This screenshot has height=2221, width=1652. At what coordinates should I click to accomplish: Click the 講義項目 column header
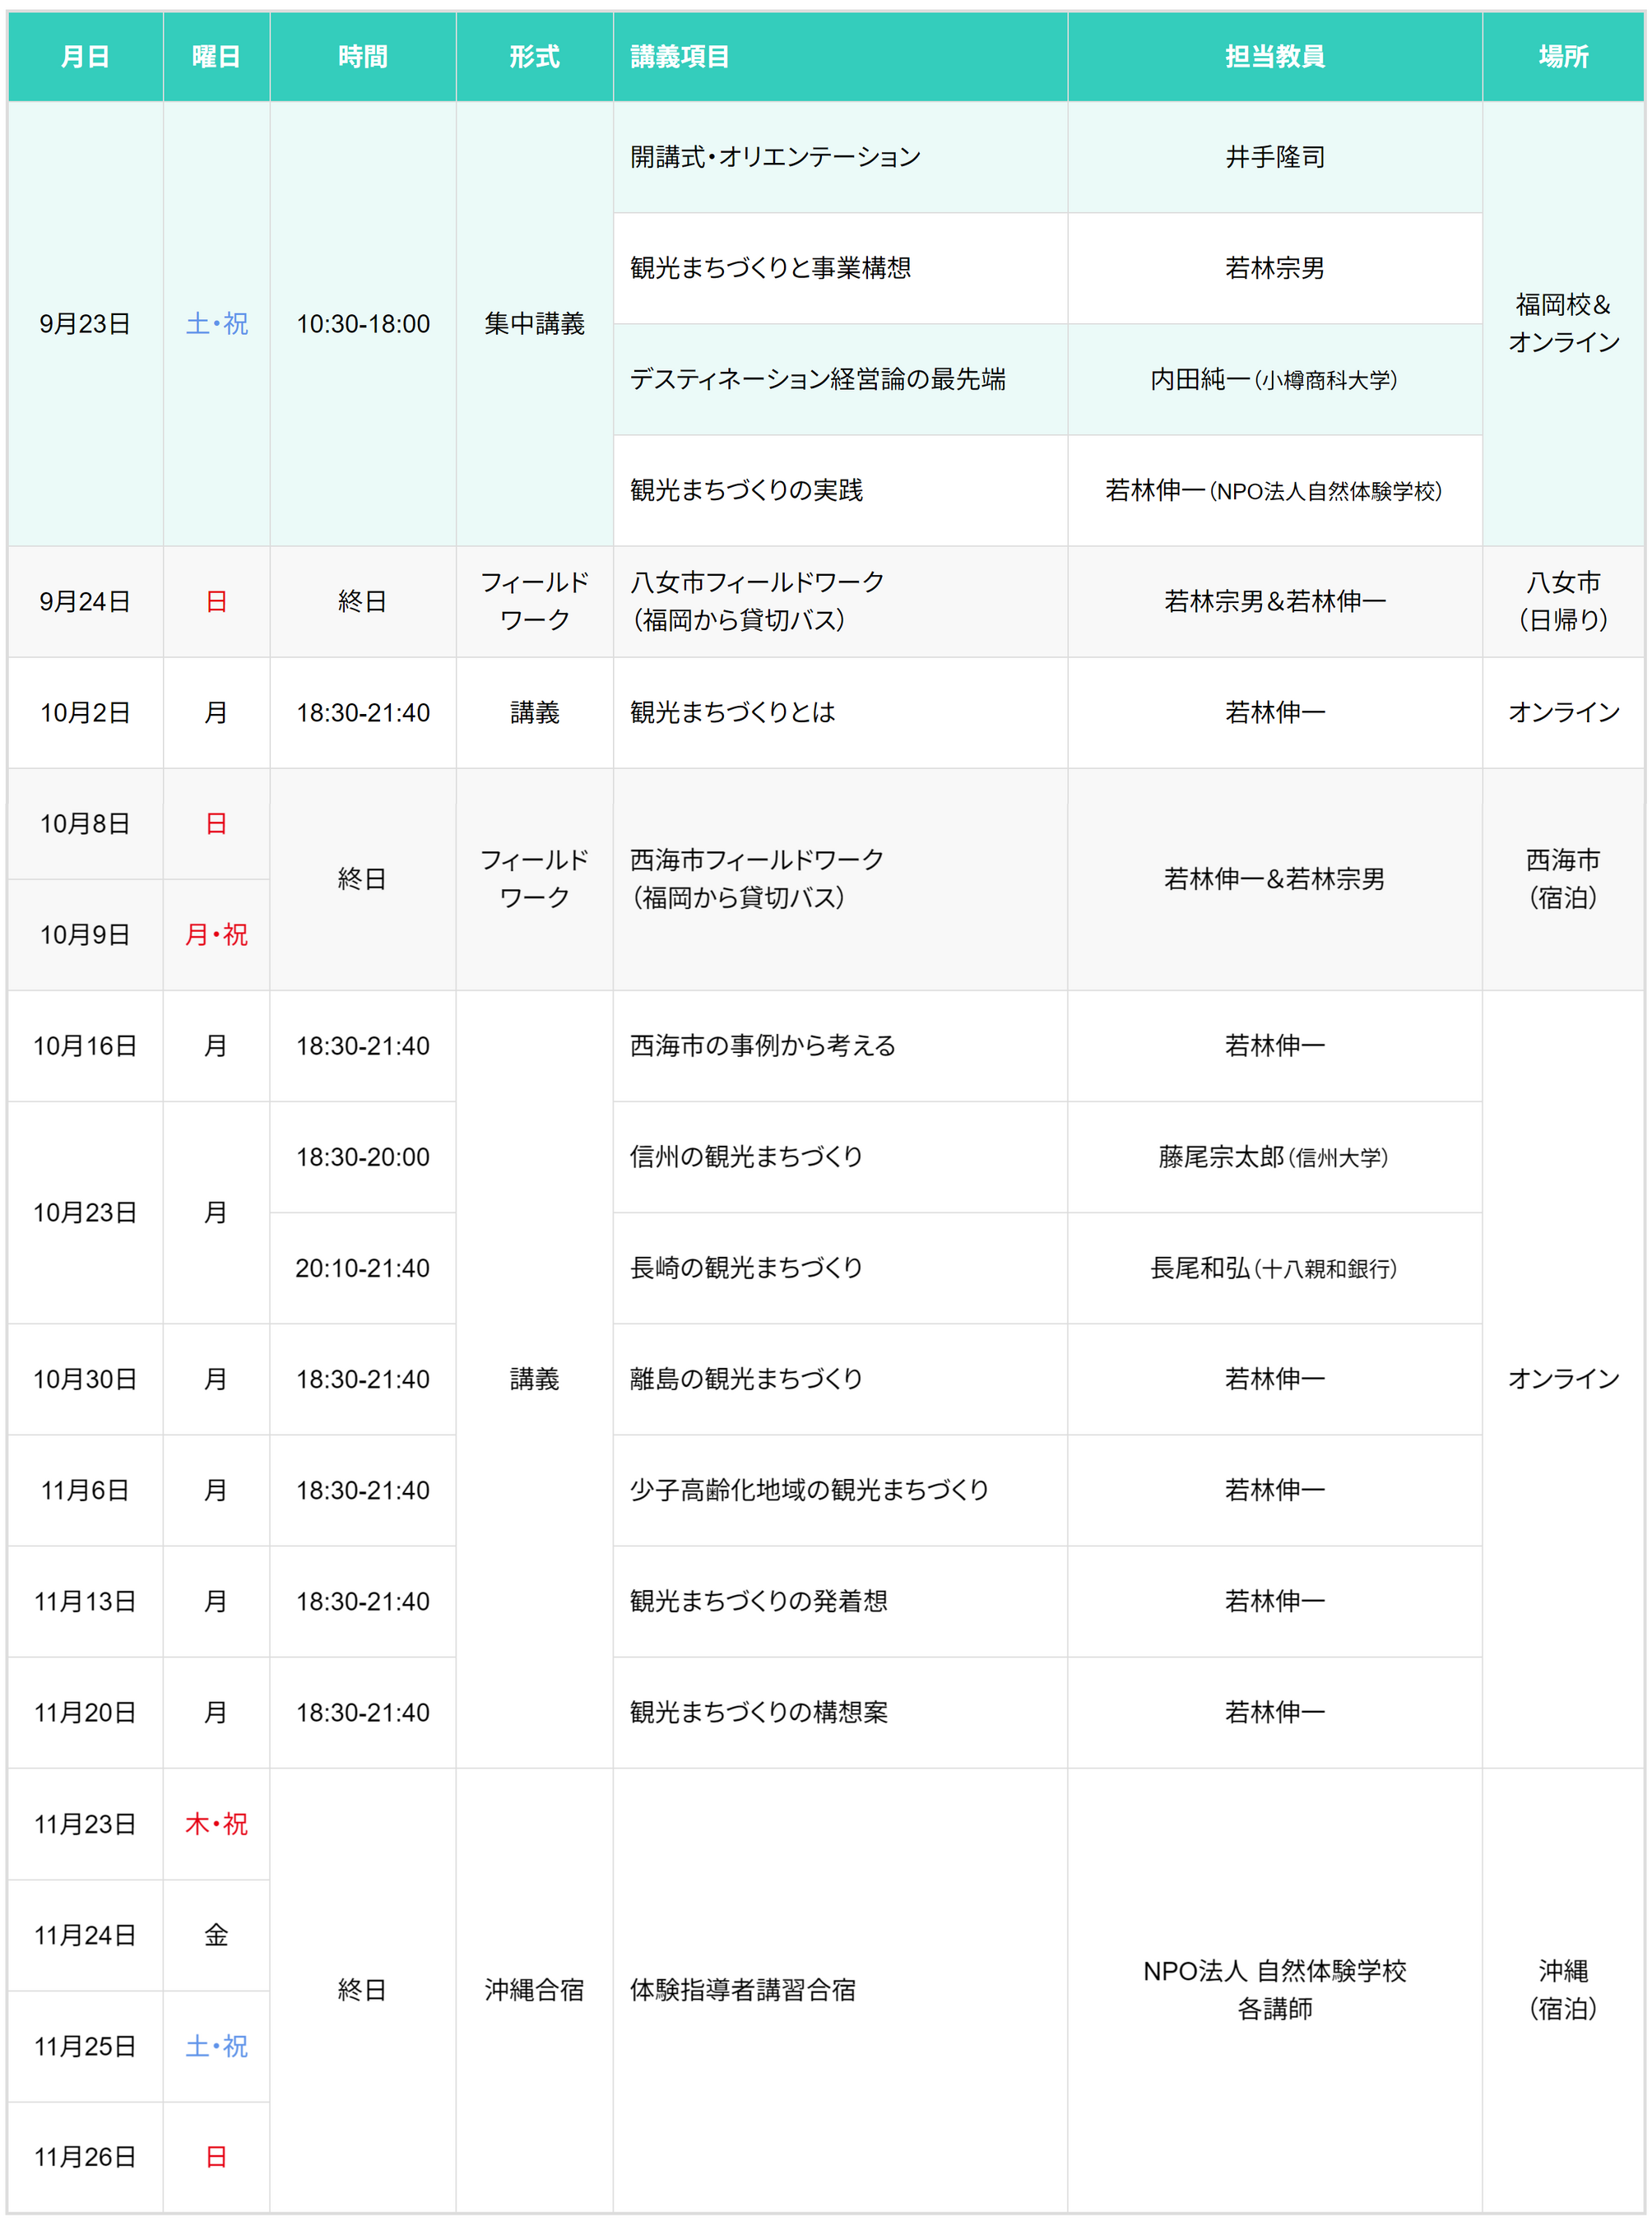point(680,57)
